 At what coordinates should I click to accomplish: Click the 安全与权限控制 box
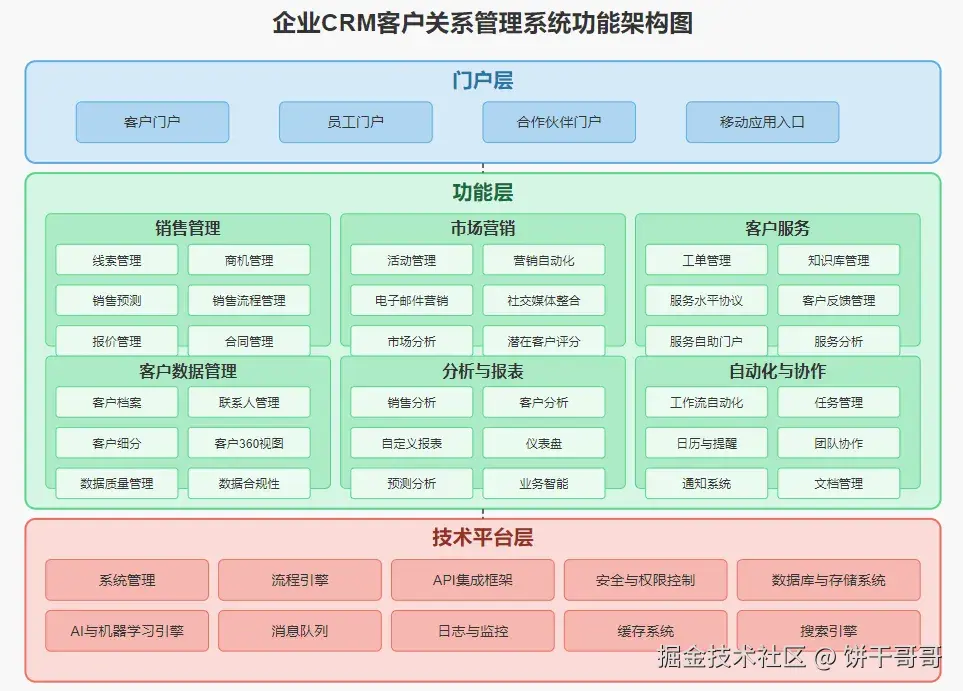tap(645, 580)
